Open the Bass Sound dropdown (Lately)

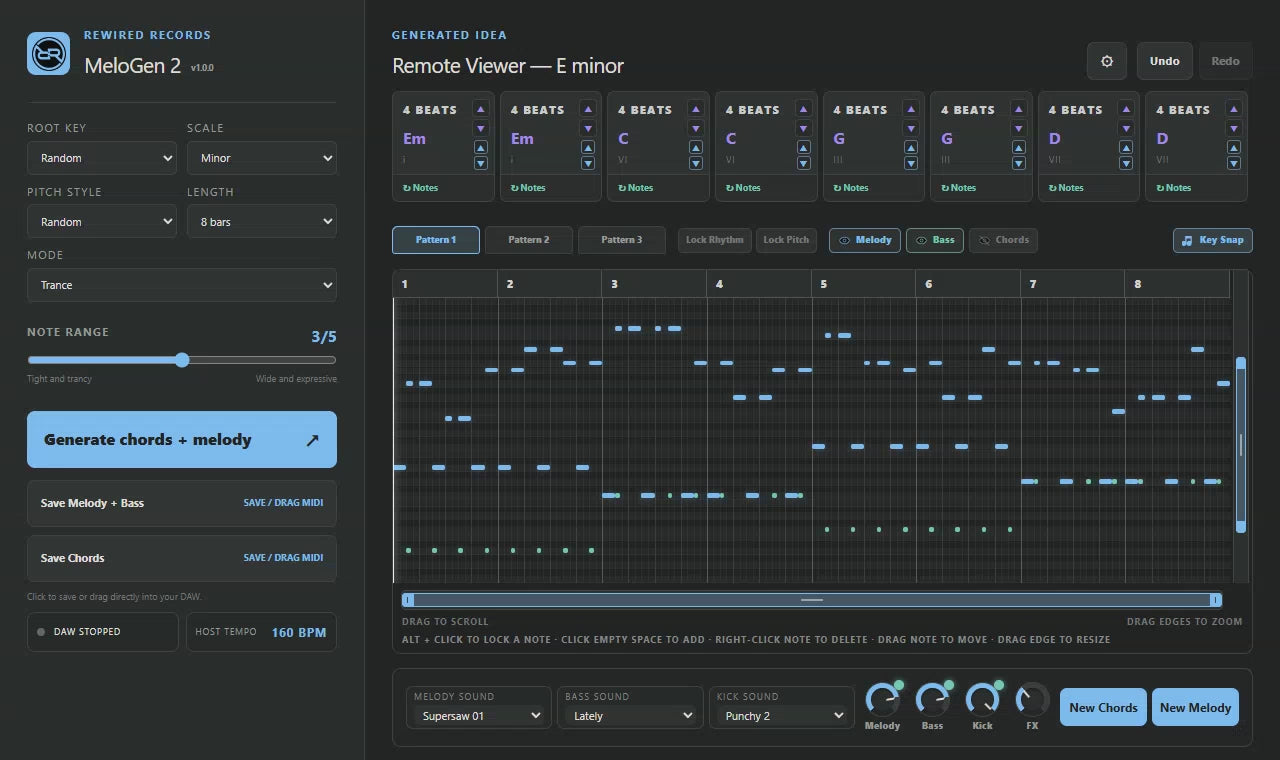tap(630, 716)
